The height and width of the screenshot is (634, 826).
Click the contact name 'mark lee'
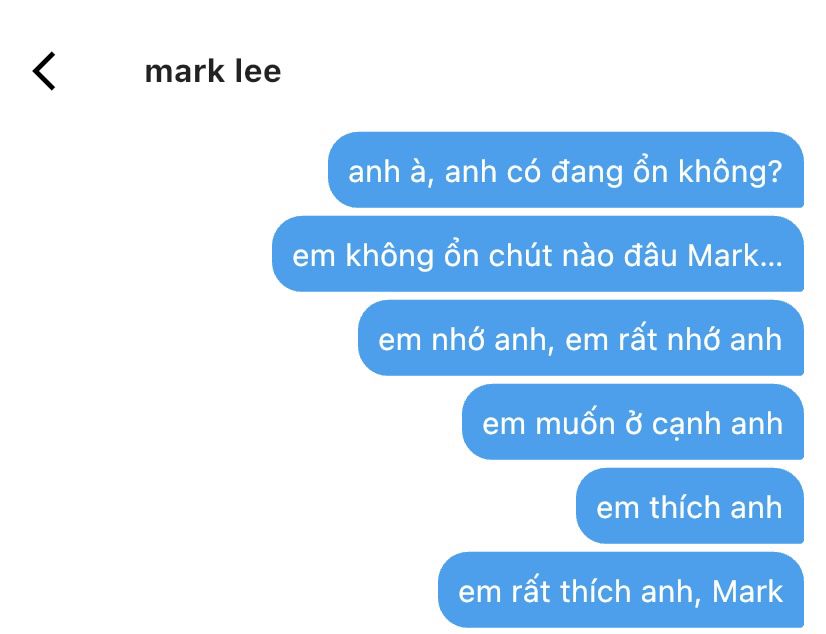(x=213, y=72)
